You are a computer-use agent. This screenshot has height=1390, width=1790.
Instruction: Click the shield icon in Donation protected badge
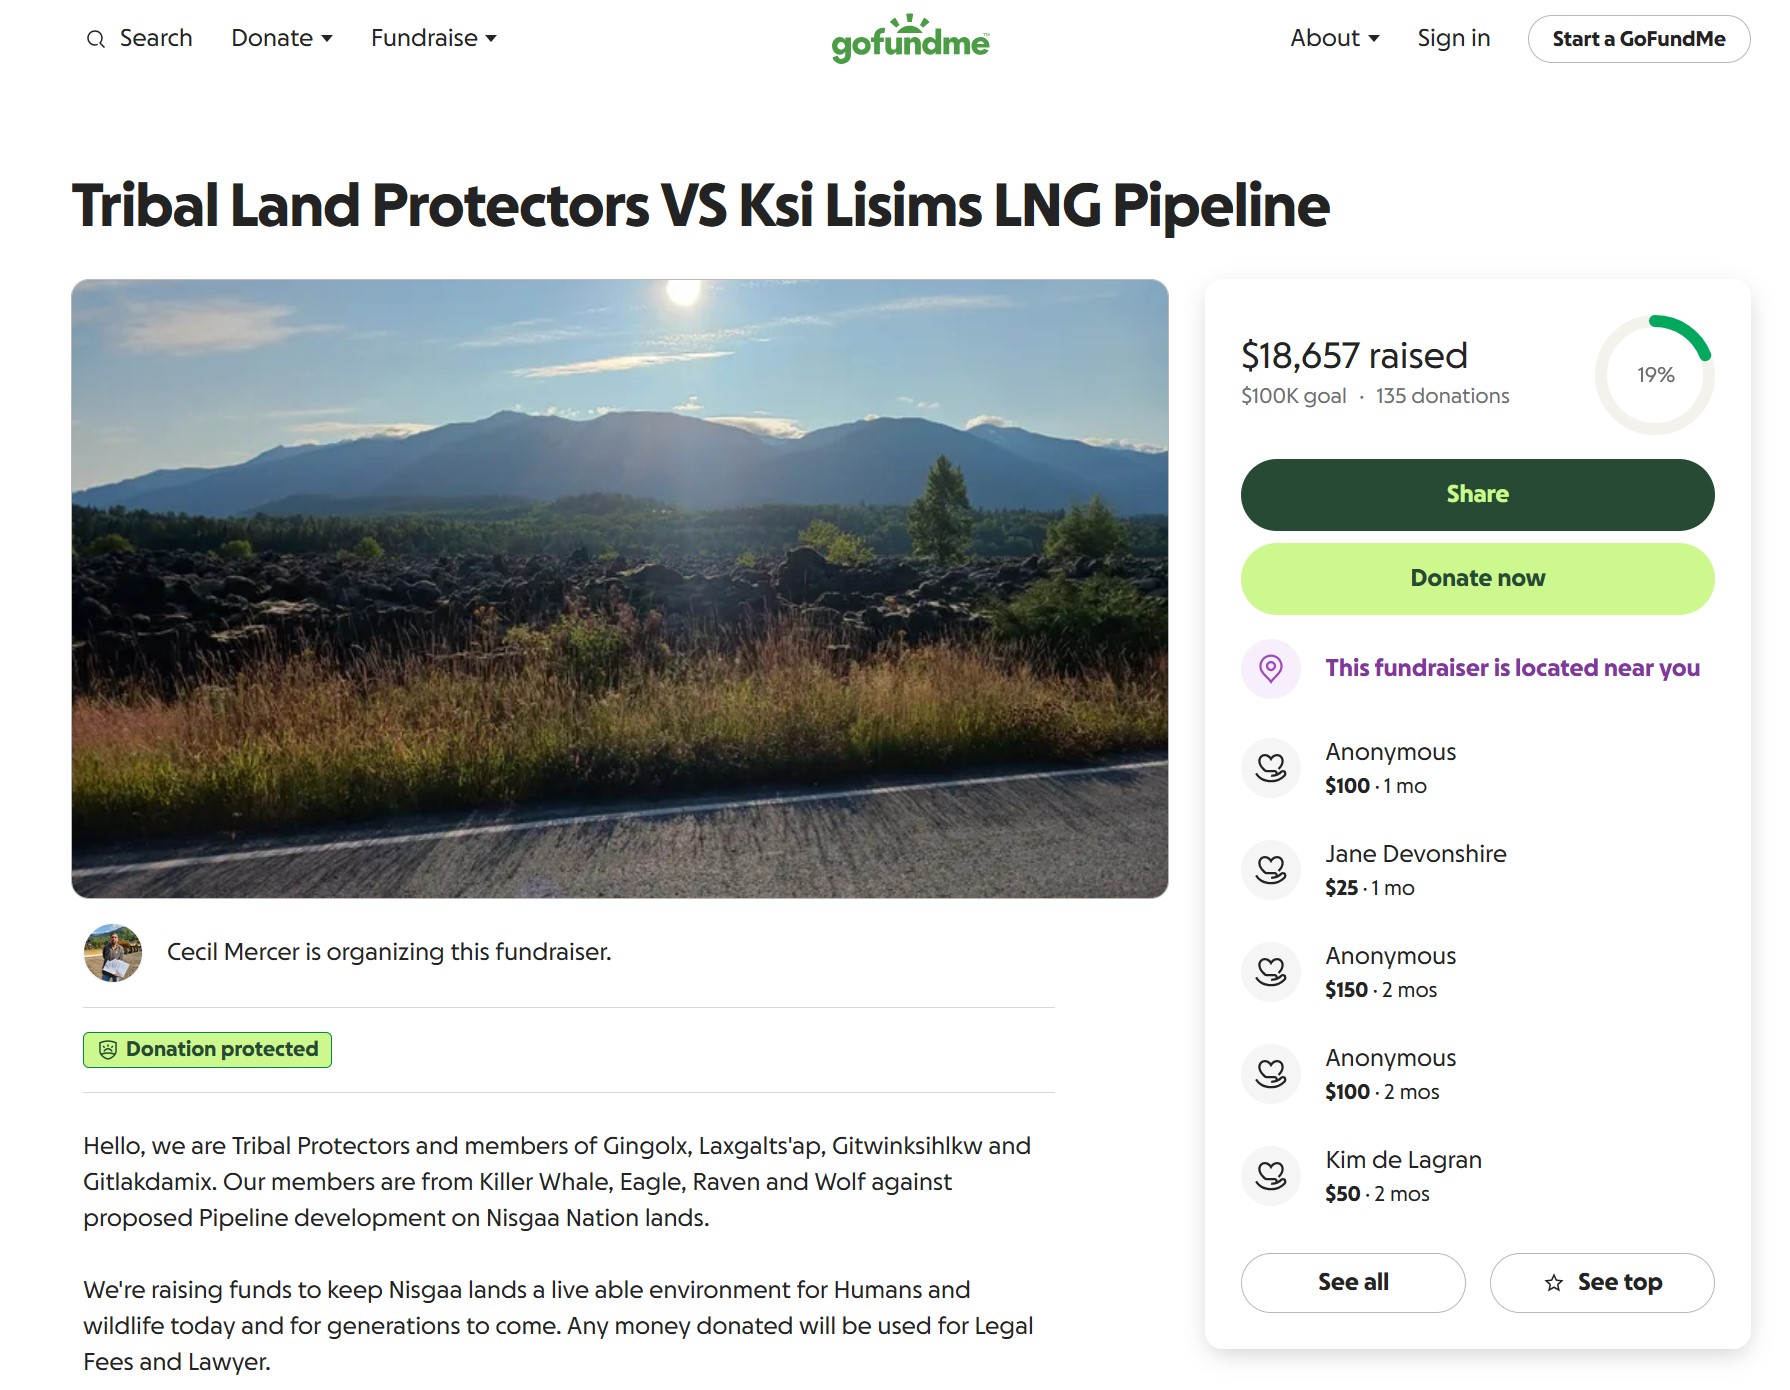point(108,1050)
